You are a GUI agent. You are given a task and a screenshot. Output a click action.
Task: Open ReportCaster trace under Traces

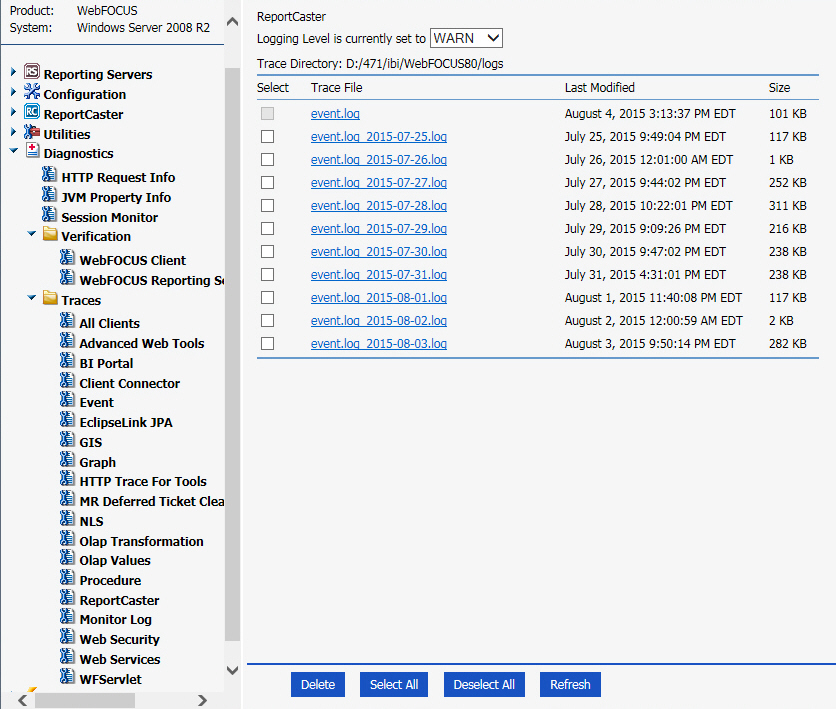(x=119, y=600)
